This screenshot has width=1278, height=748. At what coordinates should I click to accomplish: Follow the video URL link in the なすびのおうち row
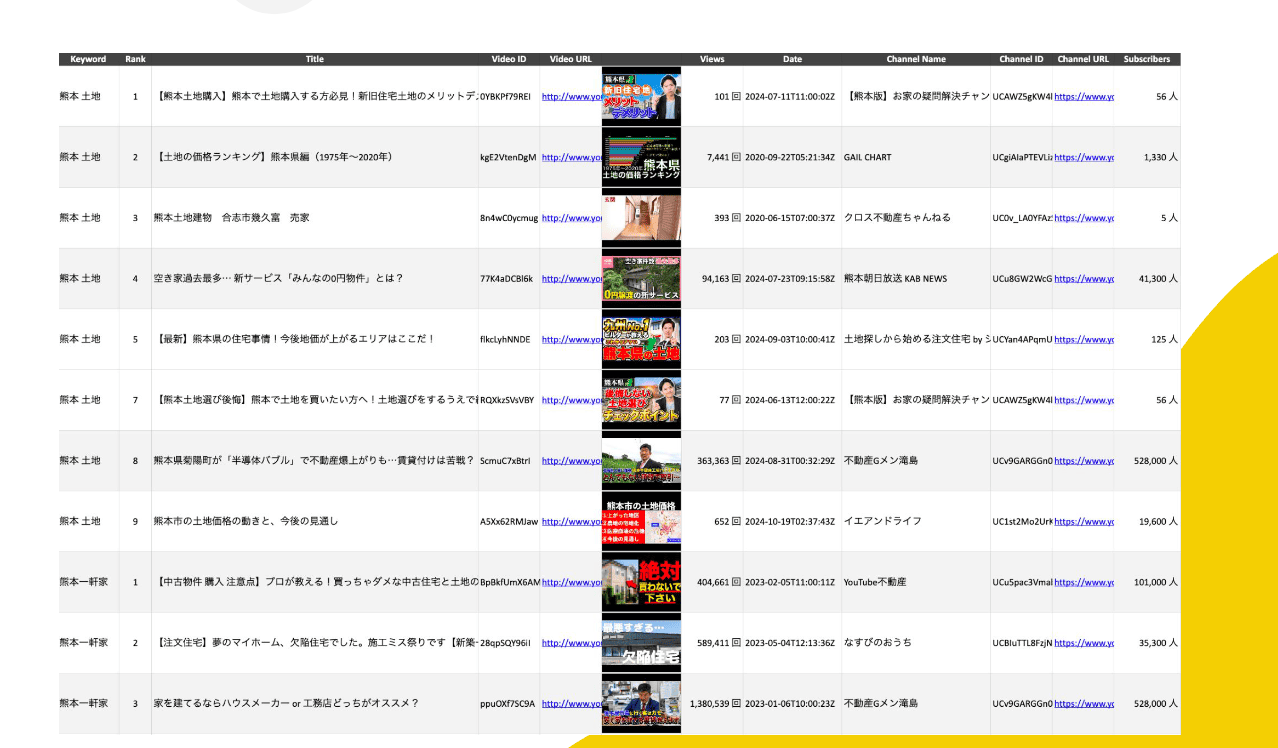[x=571, y=643]
